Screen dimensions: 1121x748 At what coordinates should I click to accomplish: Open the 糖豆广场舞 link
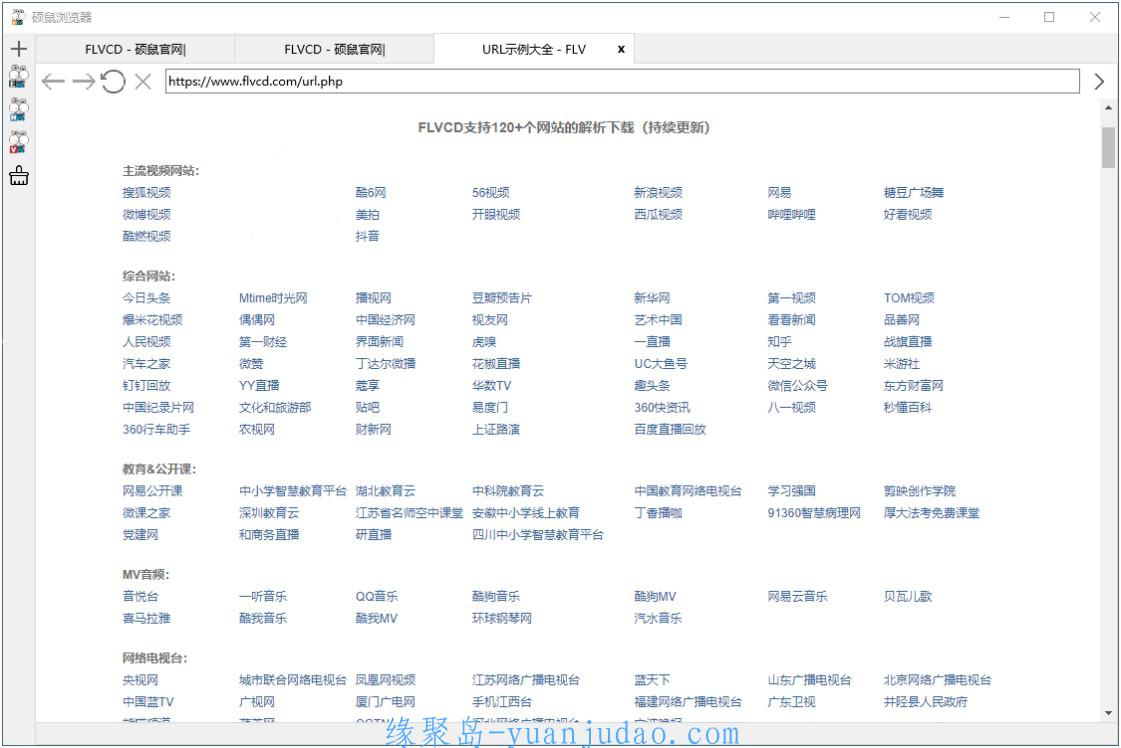coord(914,192)
